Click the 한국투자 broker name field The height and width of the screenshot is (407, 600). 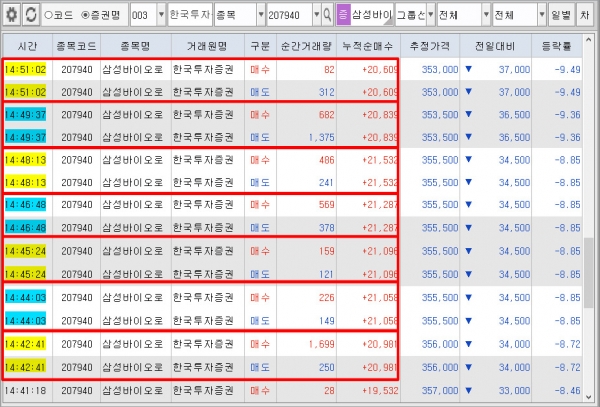pos(190,15)
